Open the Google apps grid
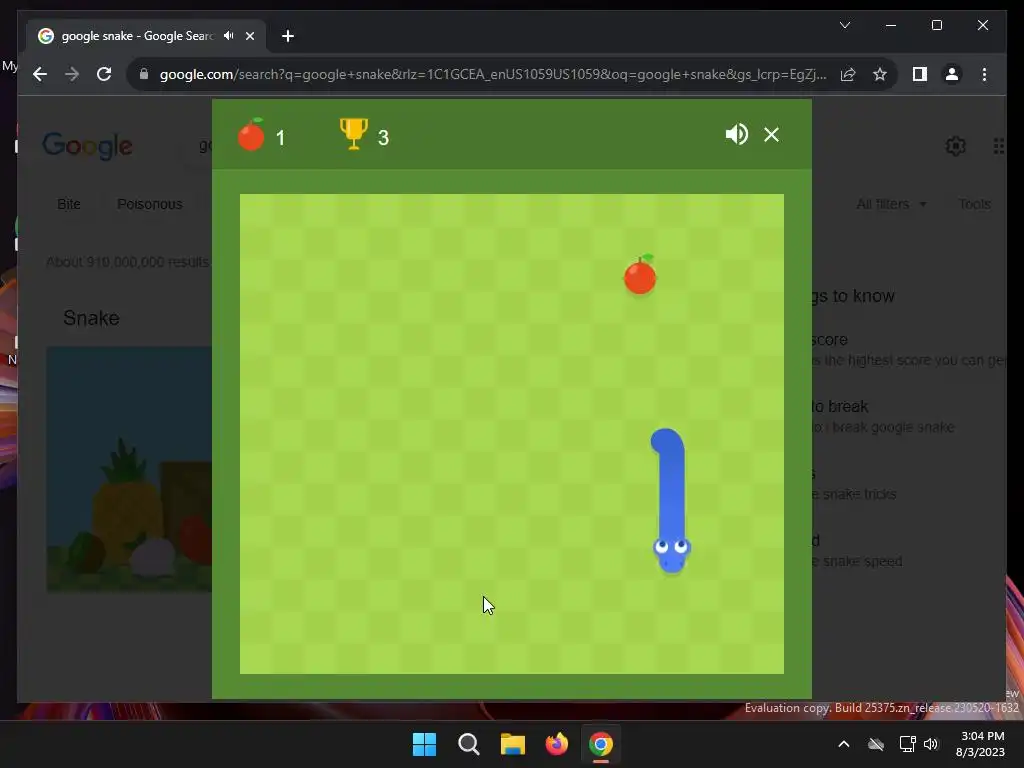 999,146
